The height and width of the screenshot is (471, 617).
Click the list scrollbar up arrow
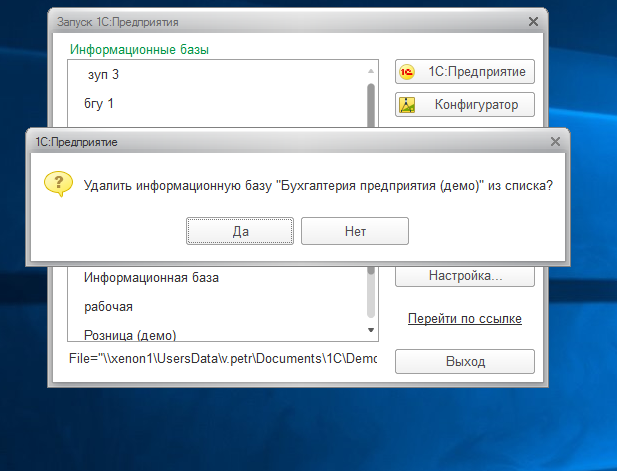[371, 71]
